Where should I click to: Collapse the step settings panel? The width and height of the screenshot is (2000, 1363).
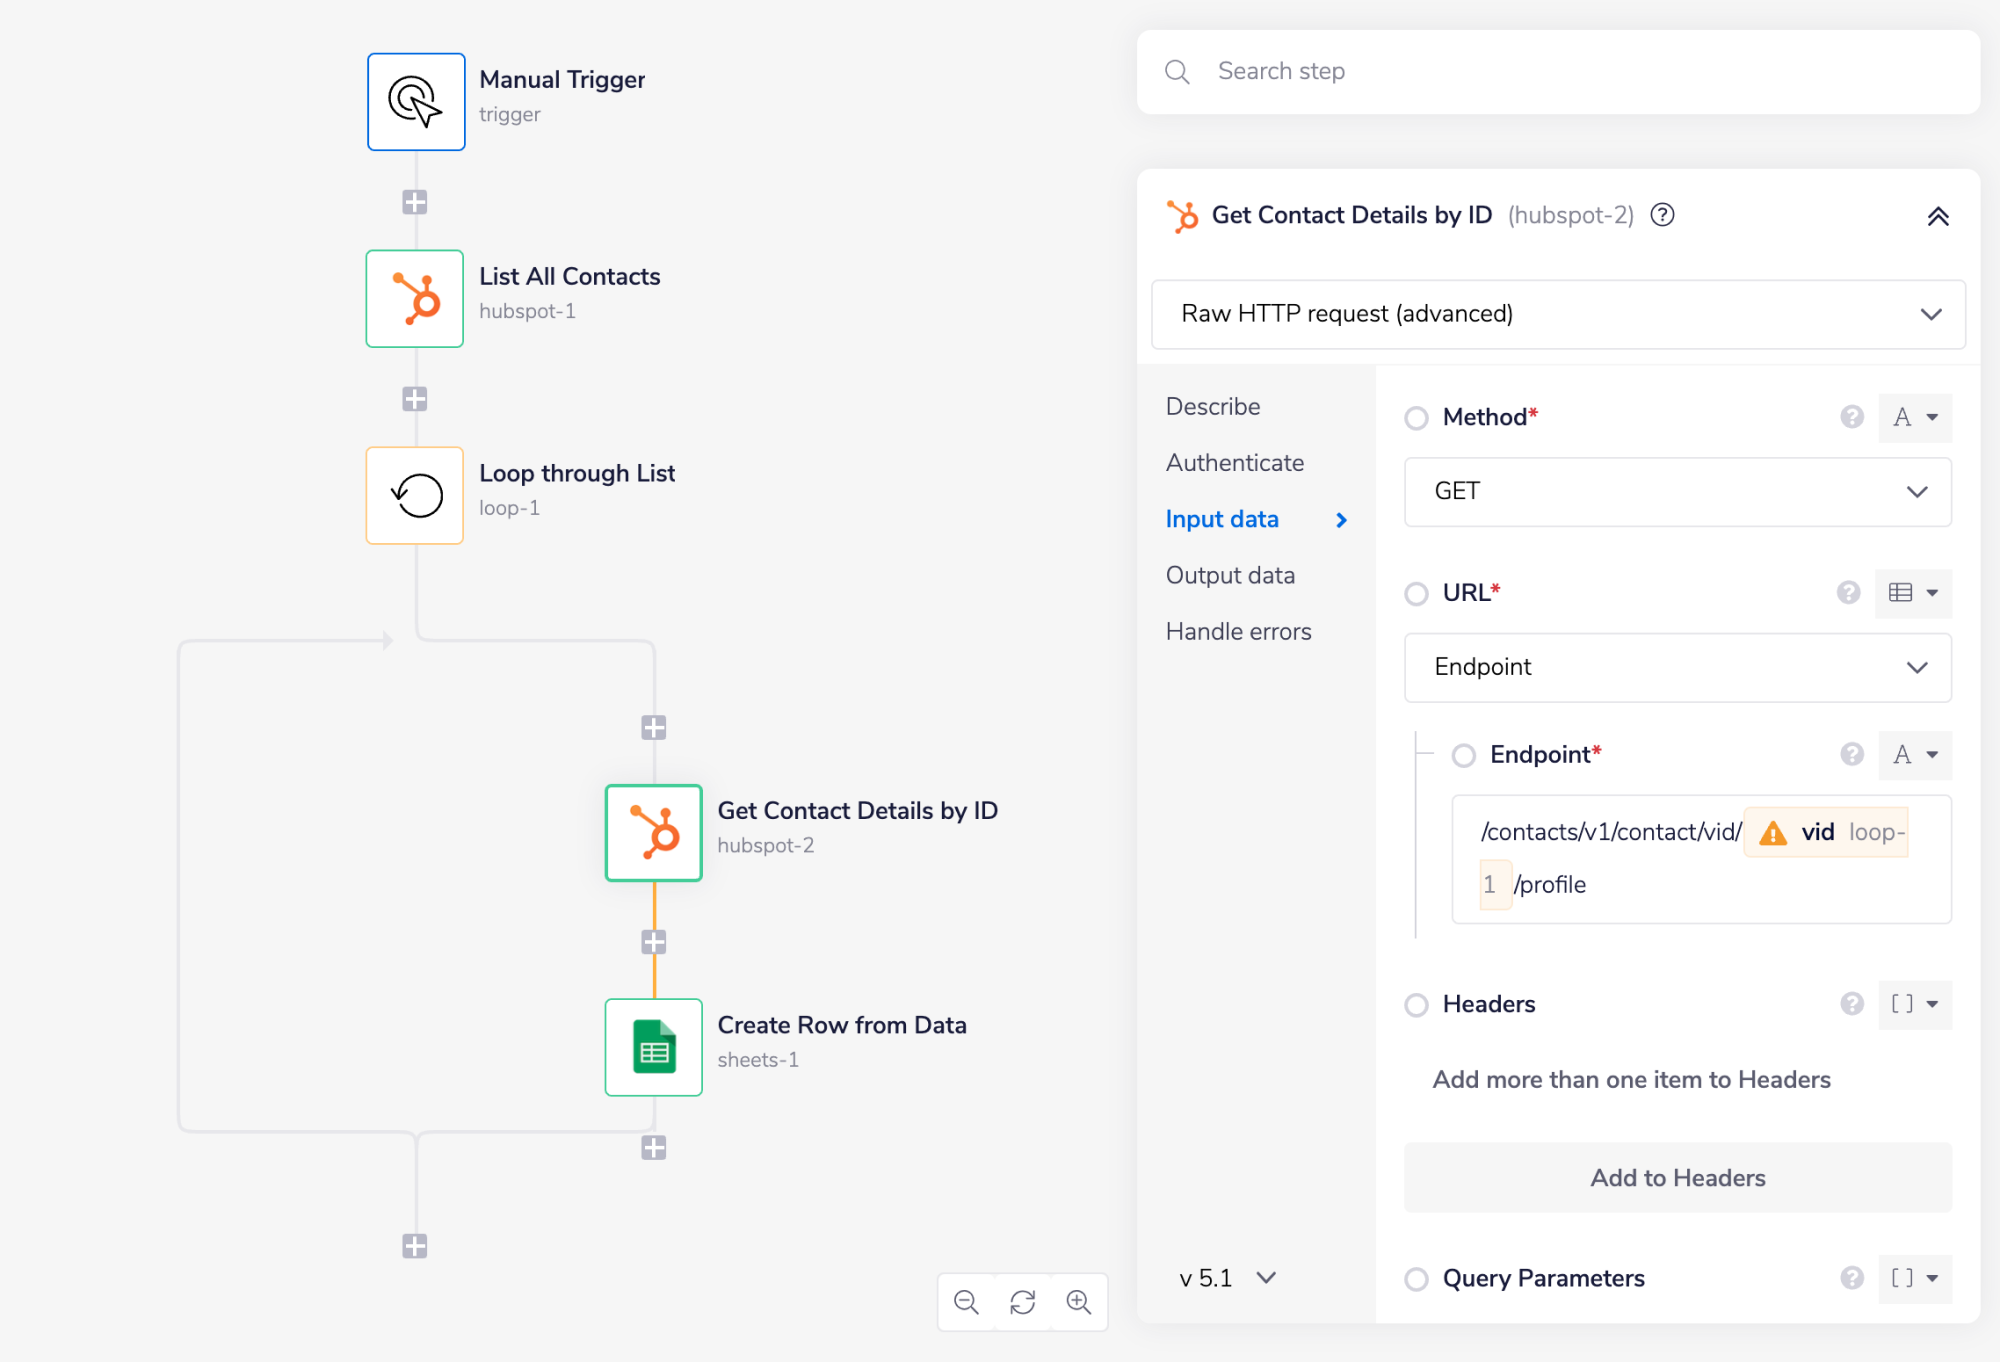[1938, 216]
